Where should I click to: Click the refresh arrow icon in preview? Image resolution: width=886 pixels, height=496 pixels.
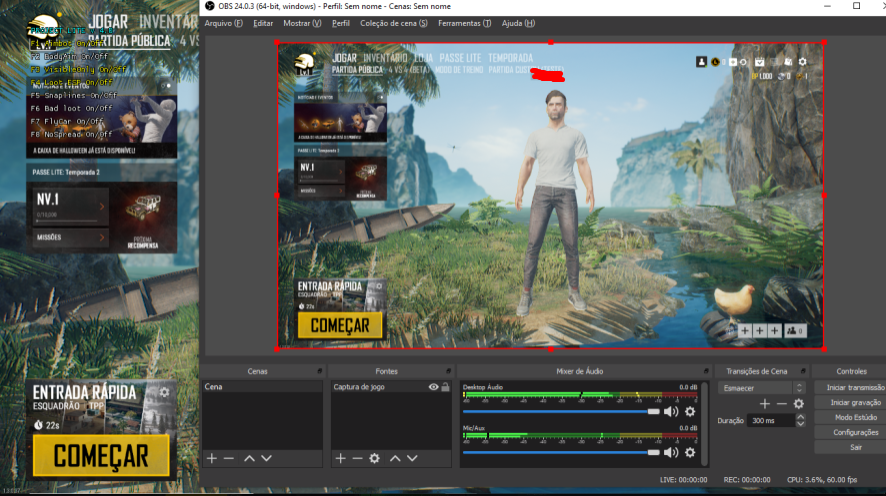pyautogui.click(x=743, y=62)
